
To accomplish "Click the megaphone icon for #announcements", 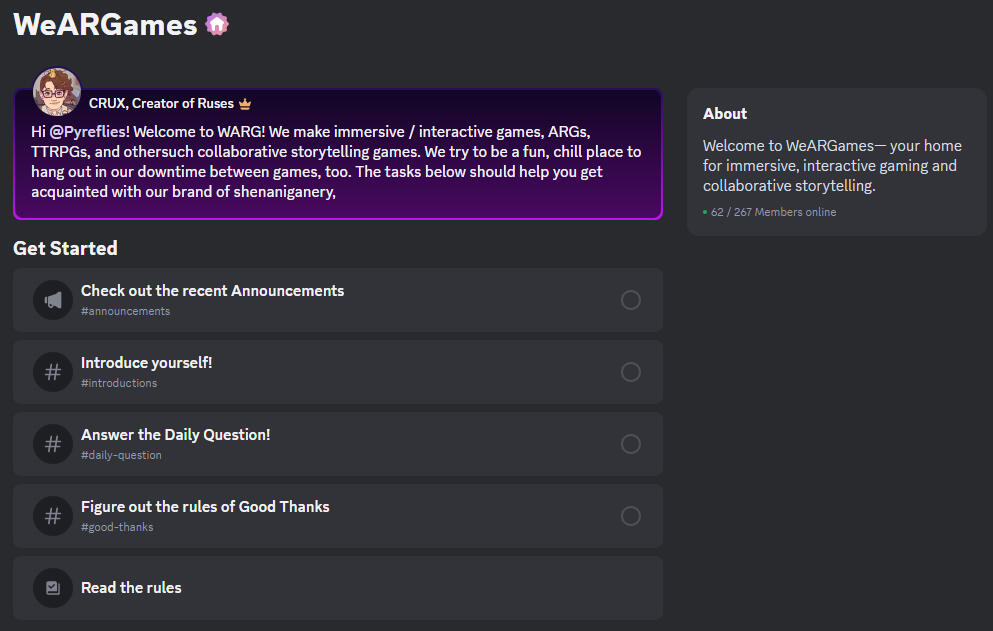I will point(53,300).
